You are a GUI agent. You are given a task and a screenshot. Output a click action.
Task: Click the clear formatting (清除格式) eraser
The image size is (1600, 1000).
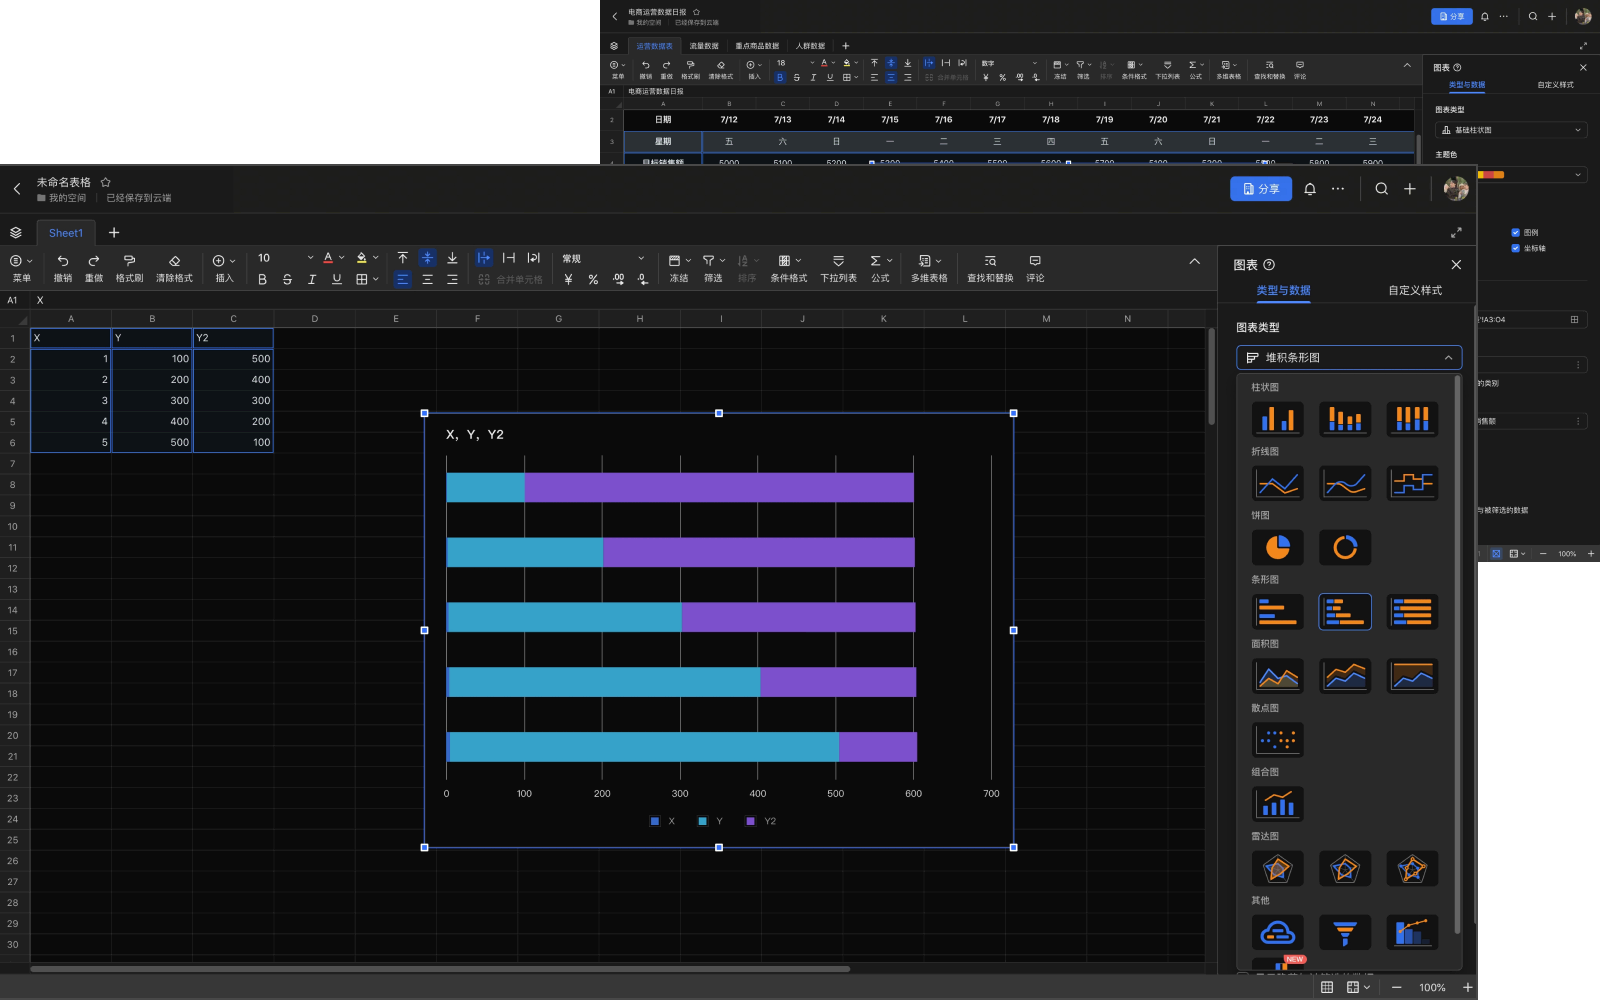(174, 268)
